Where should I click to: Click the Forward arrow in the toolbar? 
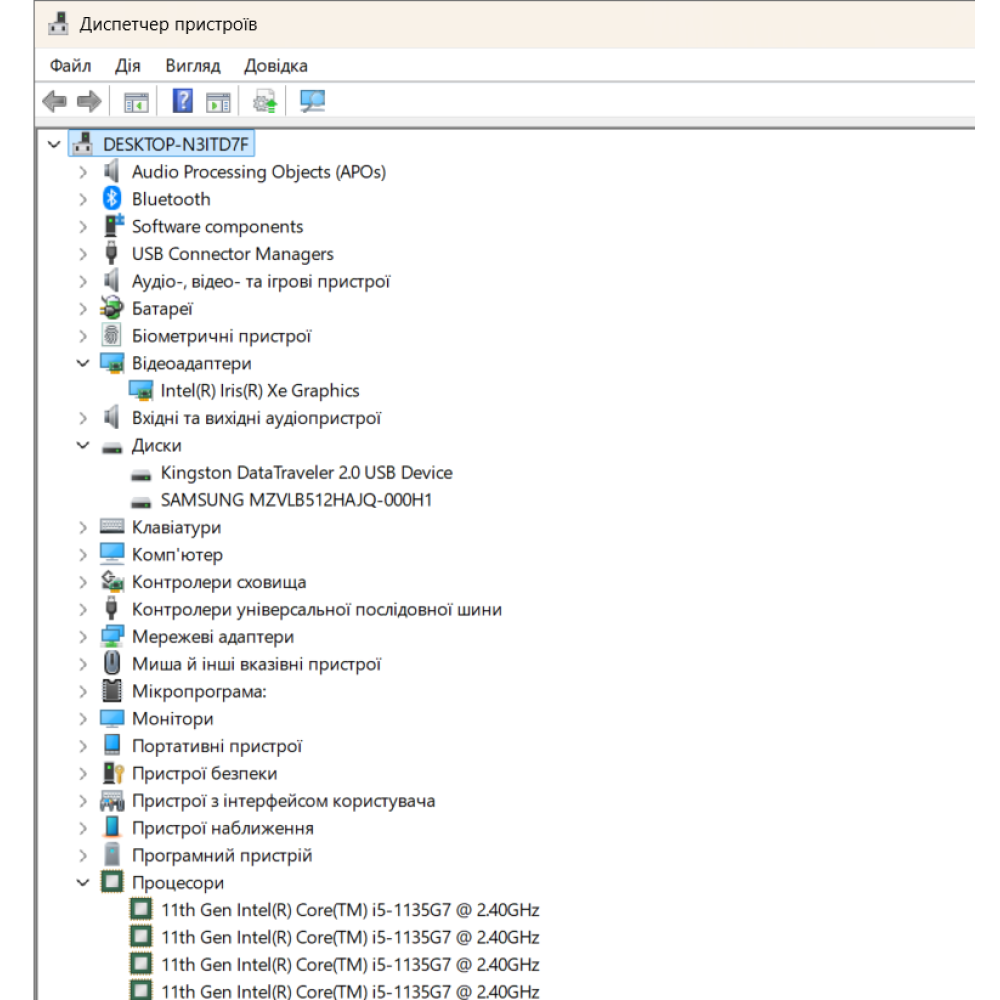89,101
